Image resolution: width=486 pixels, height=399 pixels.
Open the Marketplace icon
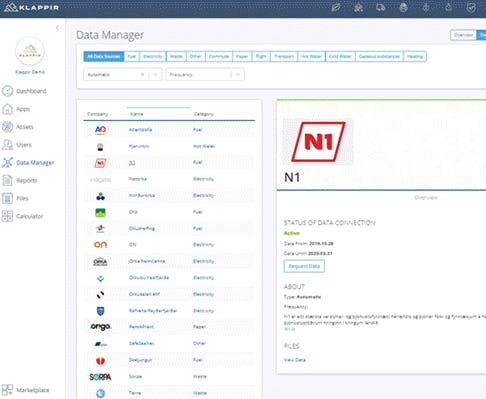point(7,390)
